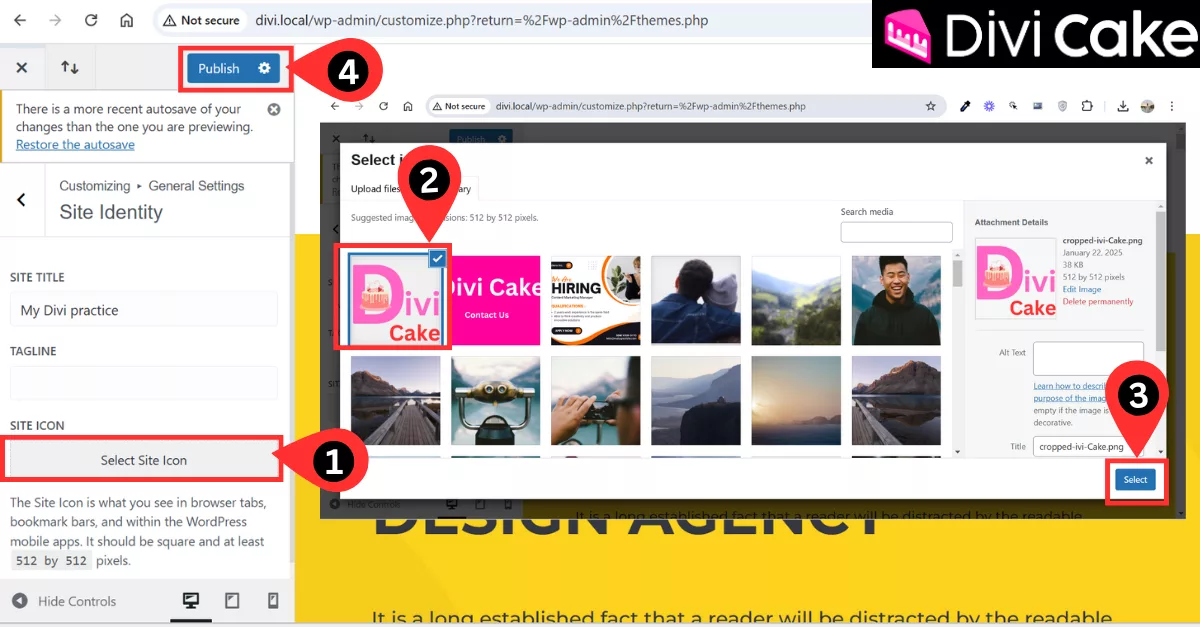The height and width of the screenshot is (630, 1200).
Task: Bookmark the page with the star icon
Action: click(x=931, y=106)
